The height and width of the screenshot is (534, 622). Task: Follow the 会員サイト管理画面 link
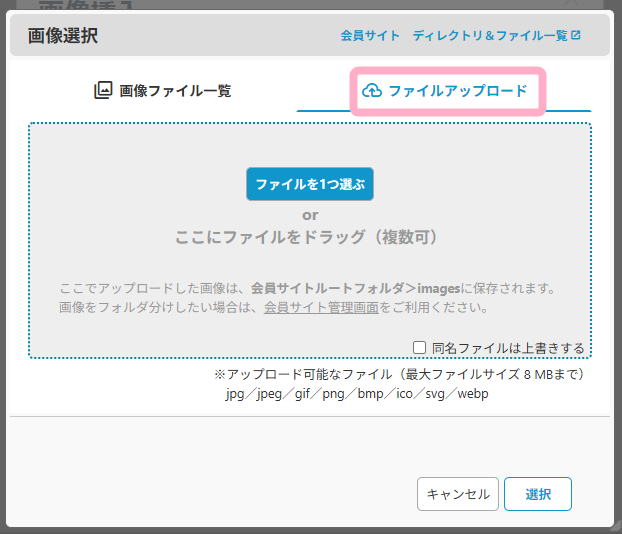(x=321, y=308)
